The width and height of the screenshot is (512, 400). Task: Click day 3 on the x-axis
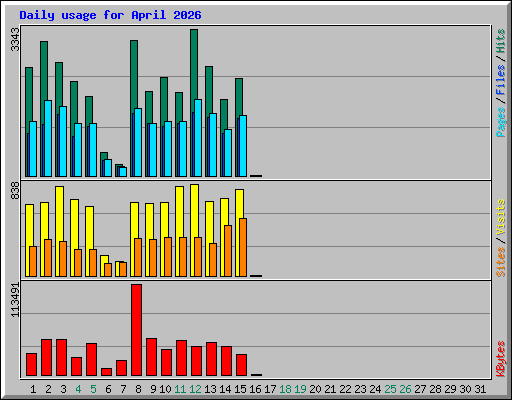63,389
